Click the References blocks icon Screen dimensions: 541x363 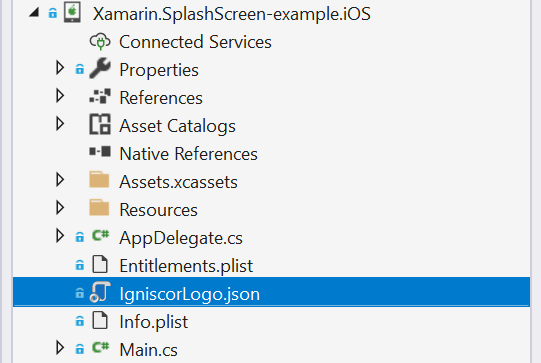[x=100, y=96]
